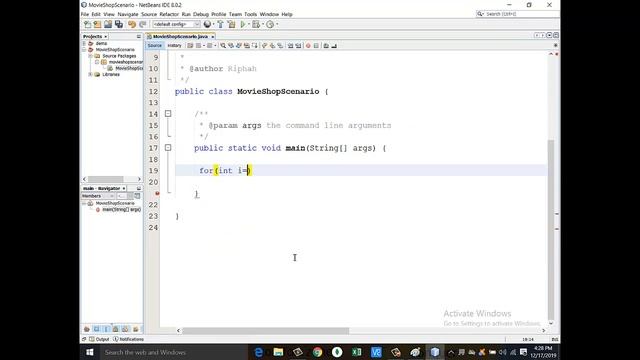Select the MovieShopScenario.java editor tab

(180, 37)
